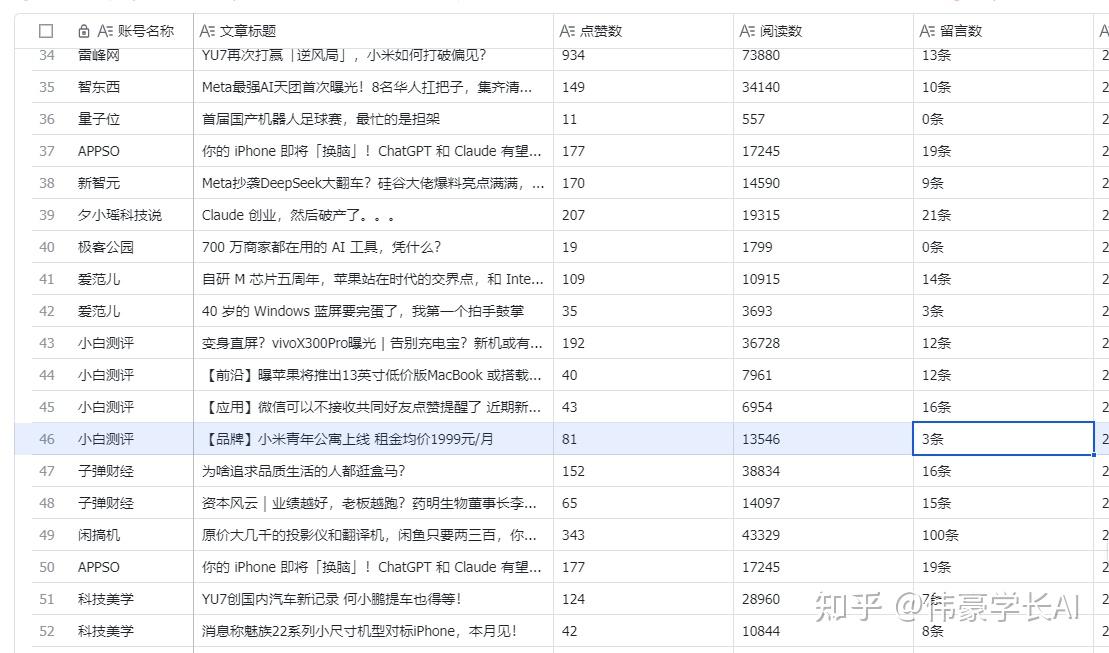
Task: Click the lock icon beside 账号名称 header
Action: [83, 31]
